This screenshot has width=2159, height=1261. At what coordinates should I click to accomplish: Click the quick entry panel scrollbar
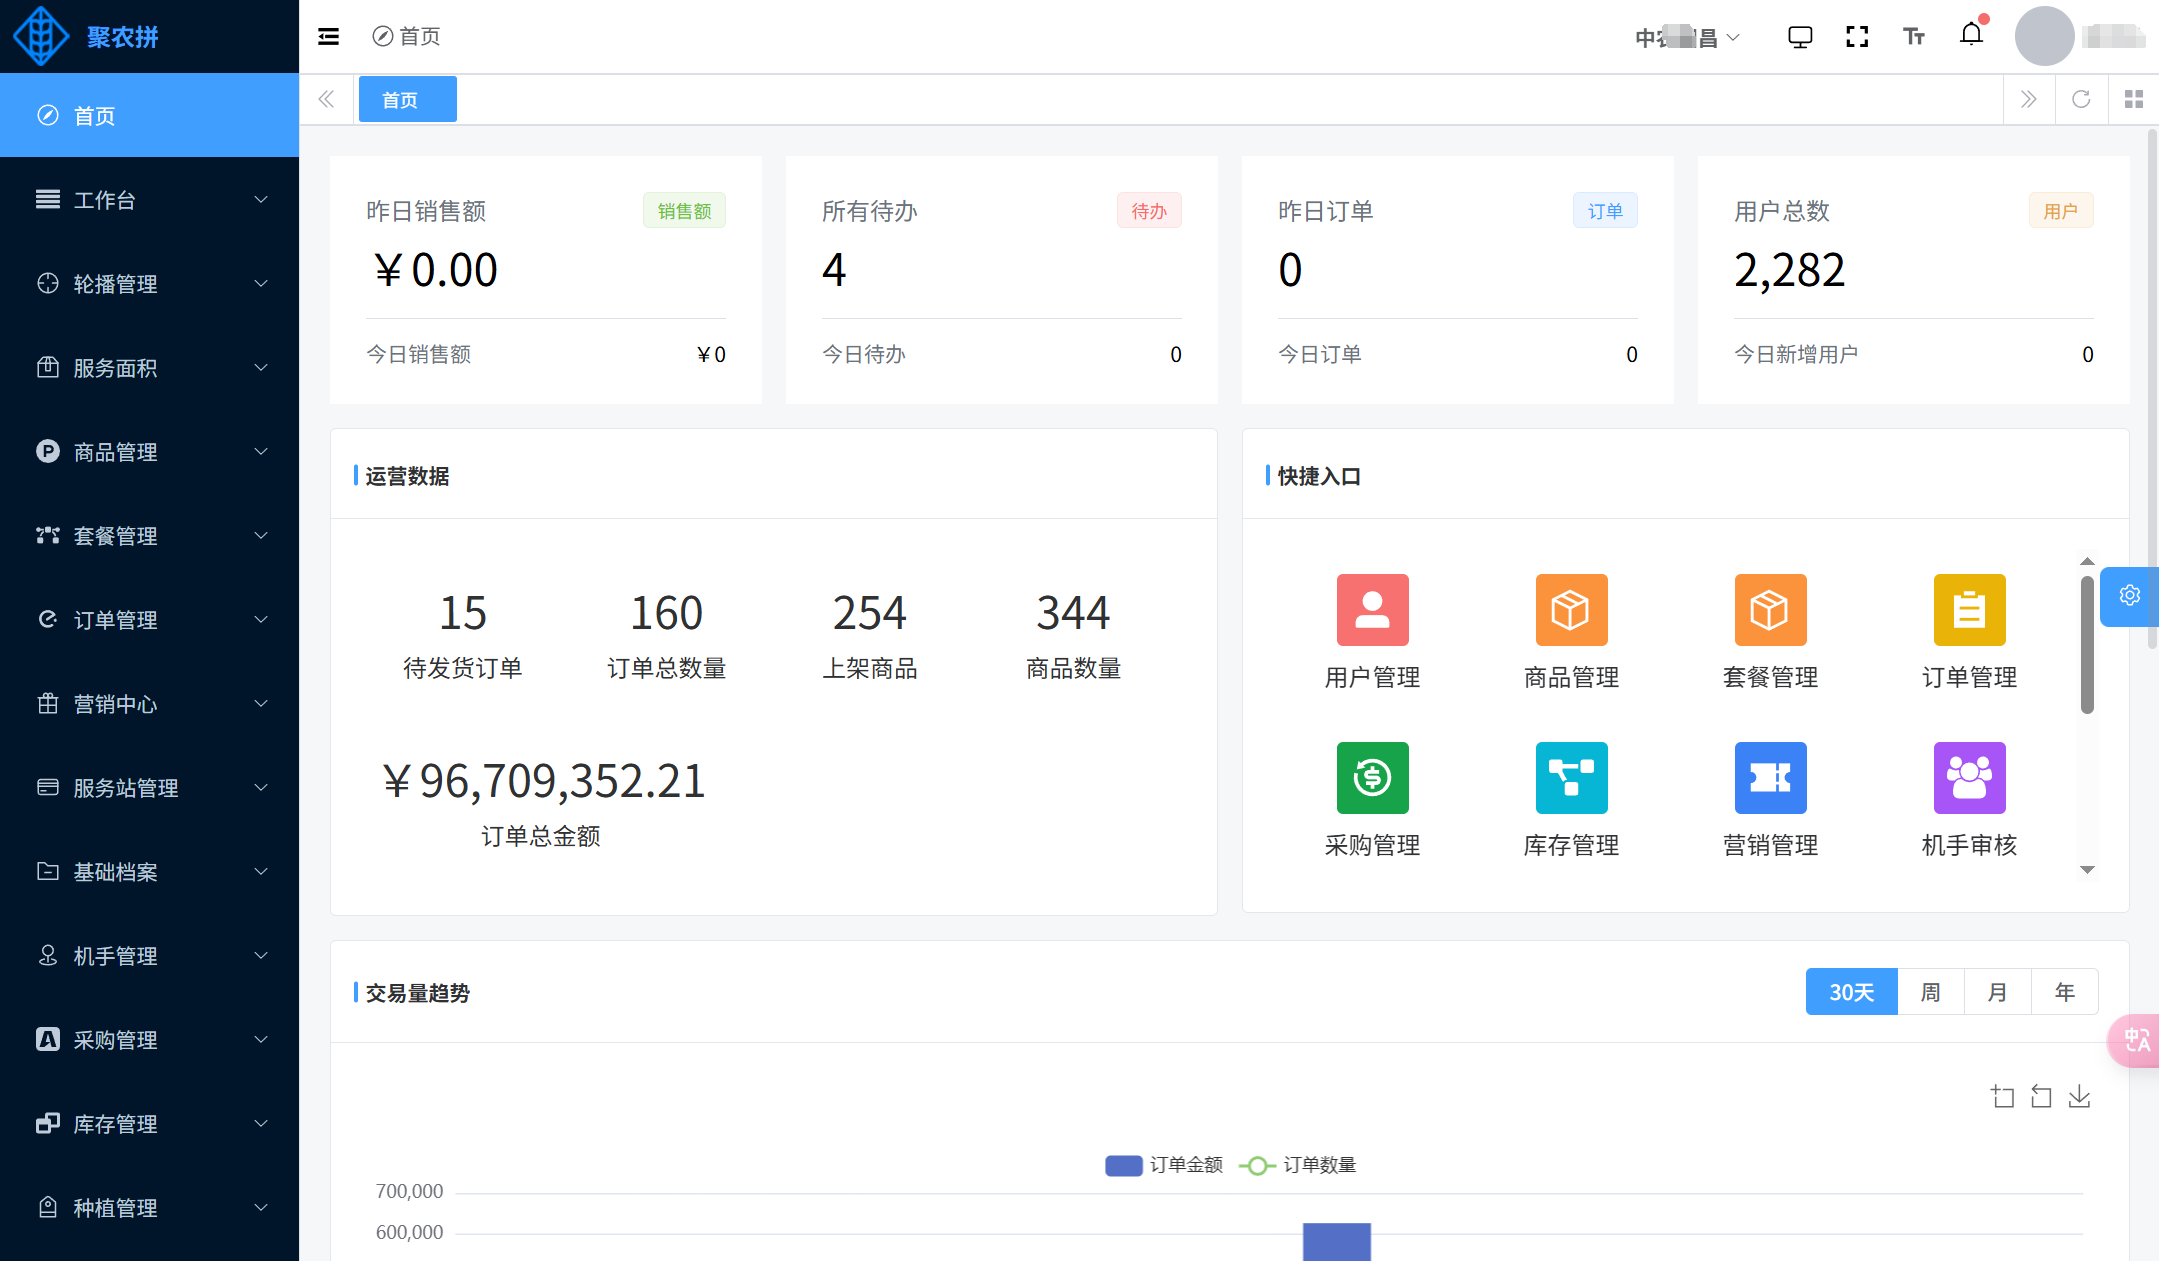[x=2087, y=645]
